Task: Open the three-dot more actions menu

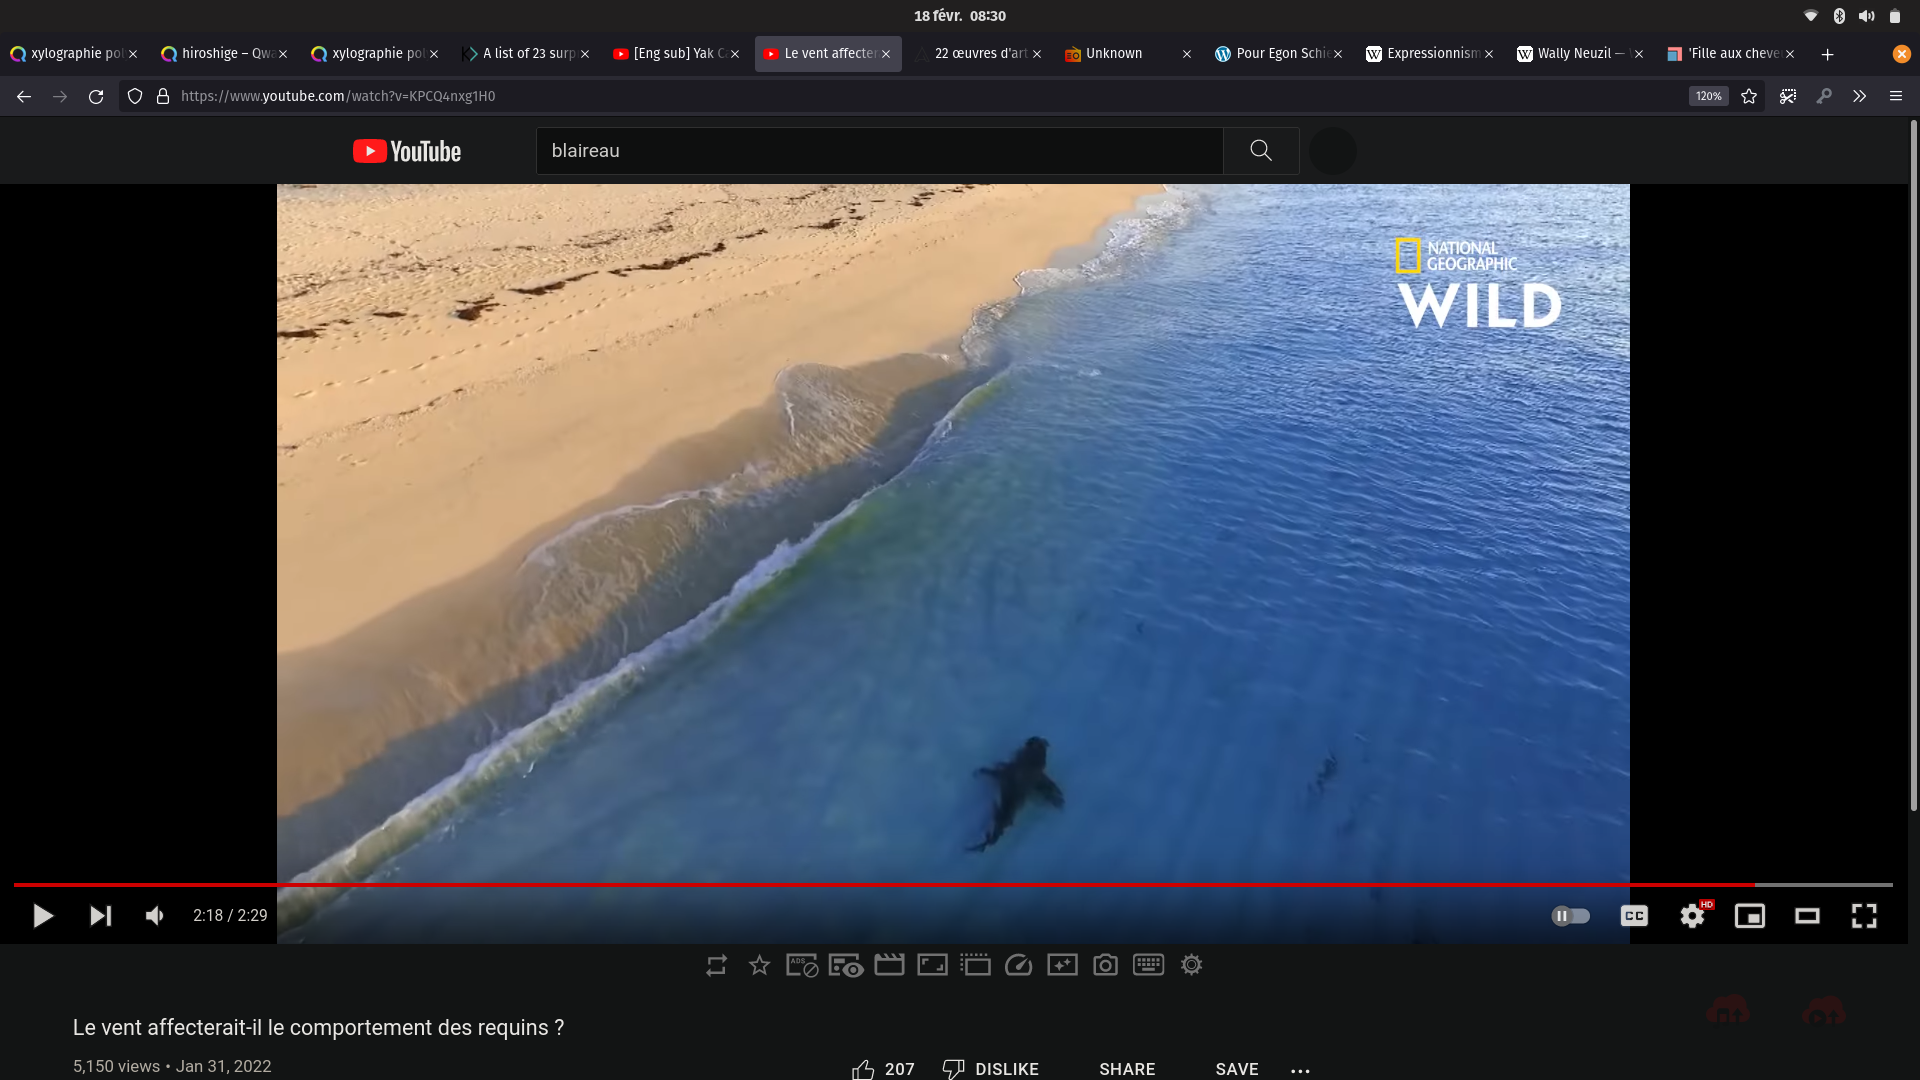Action: (1300, 1070)
